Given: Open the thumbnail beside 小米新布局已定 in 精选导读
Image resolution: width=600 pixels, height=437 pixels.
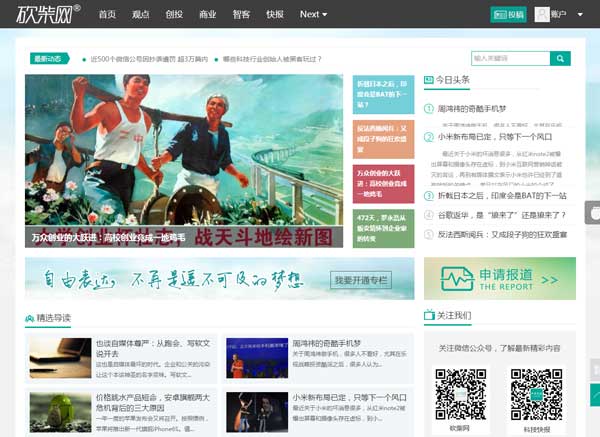Looking at the screenshot, I should (x=257, y=413).
